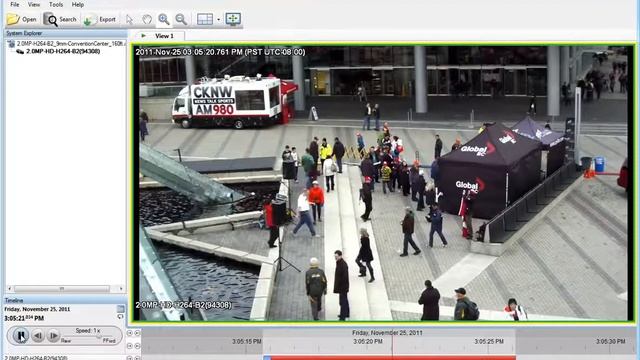This screenshot has width=640, height=360.
Task: Click the server icon beside the ConventionCenter node
Action: [11, 44]
